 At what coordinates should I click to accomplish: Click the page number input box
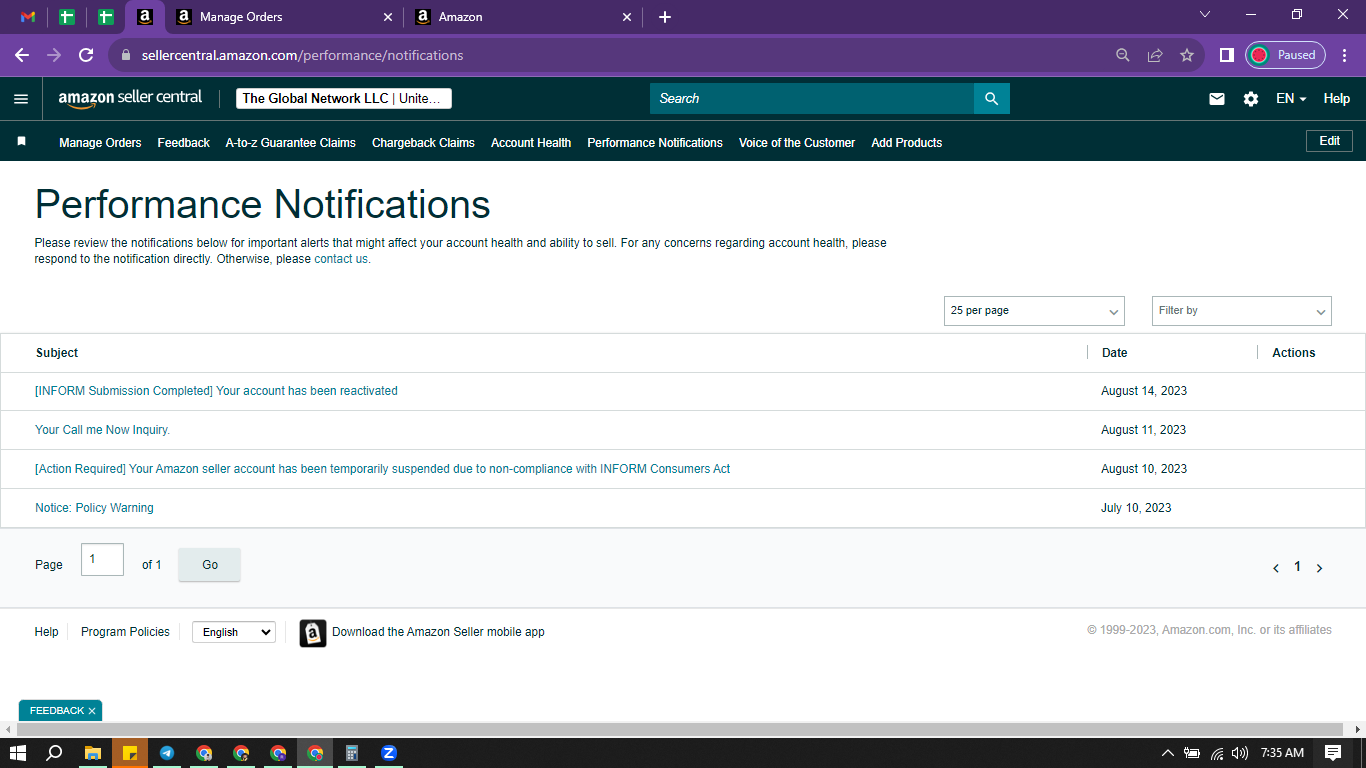tap(103, 560)
